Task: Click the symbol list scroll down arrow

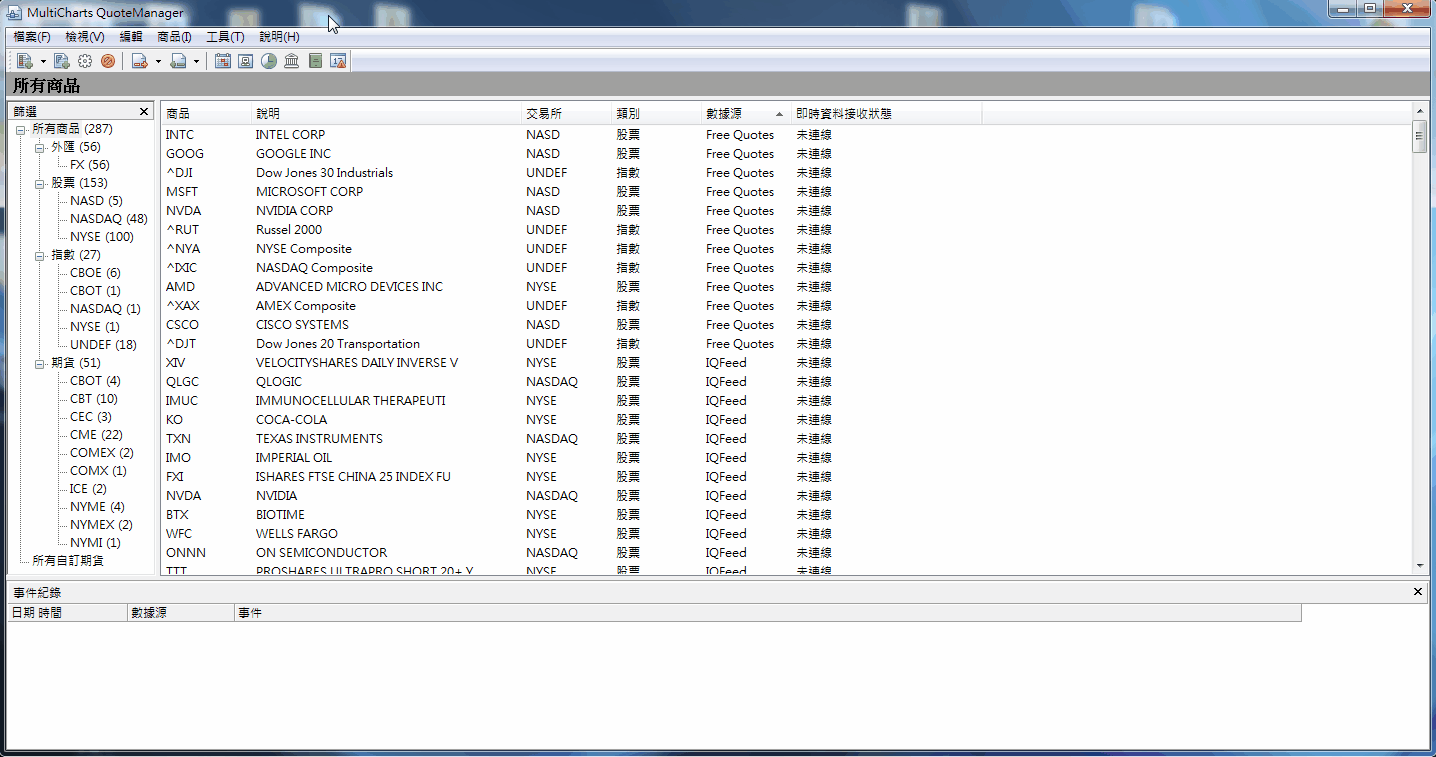Action: click(x=1419, y=566)
